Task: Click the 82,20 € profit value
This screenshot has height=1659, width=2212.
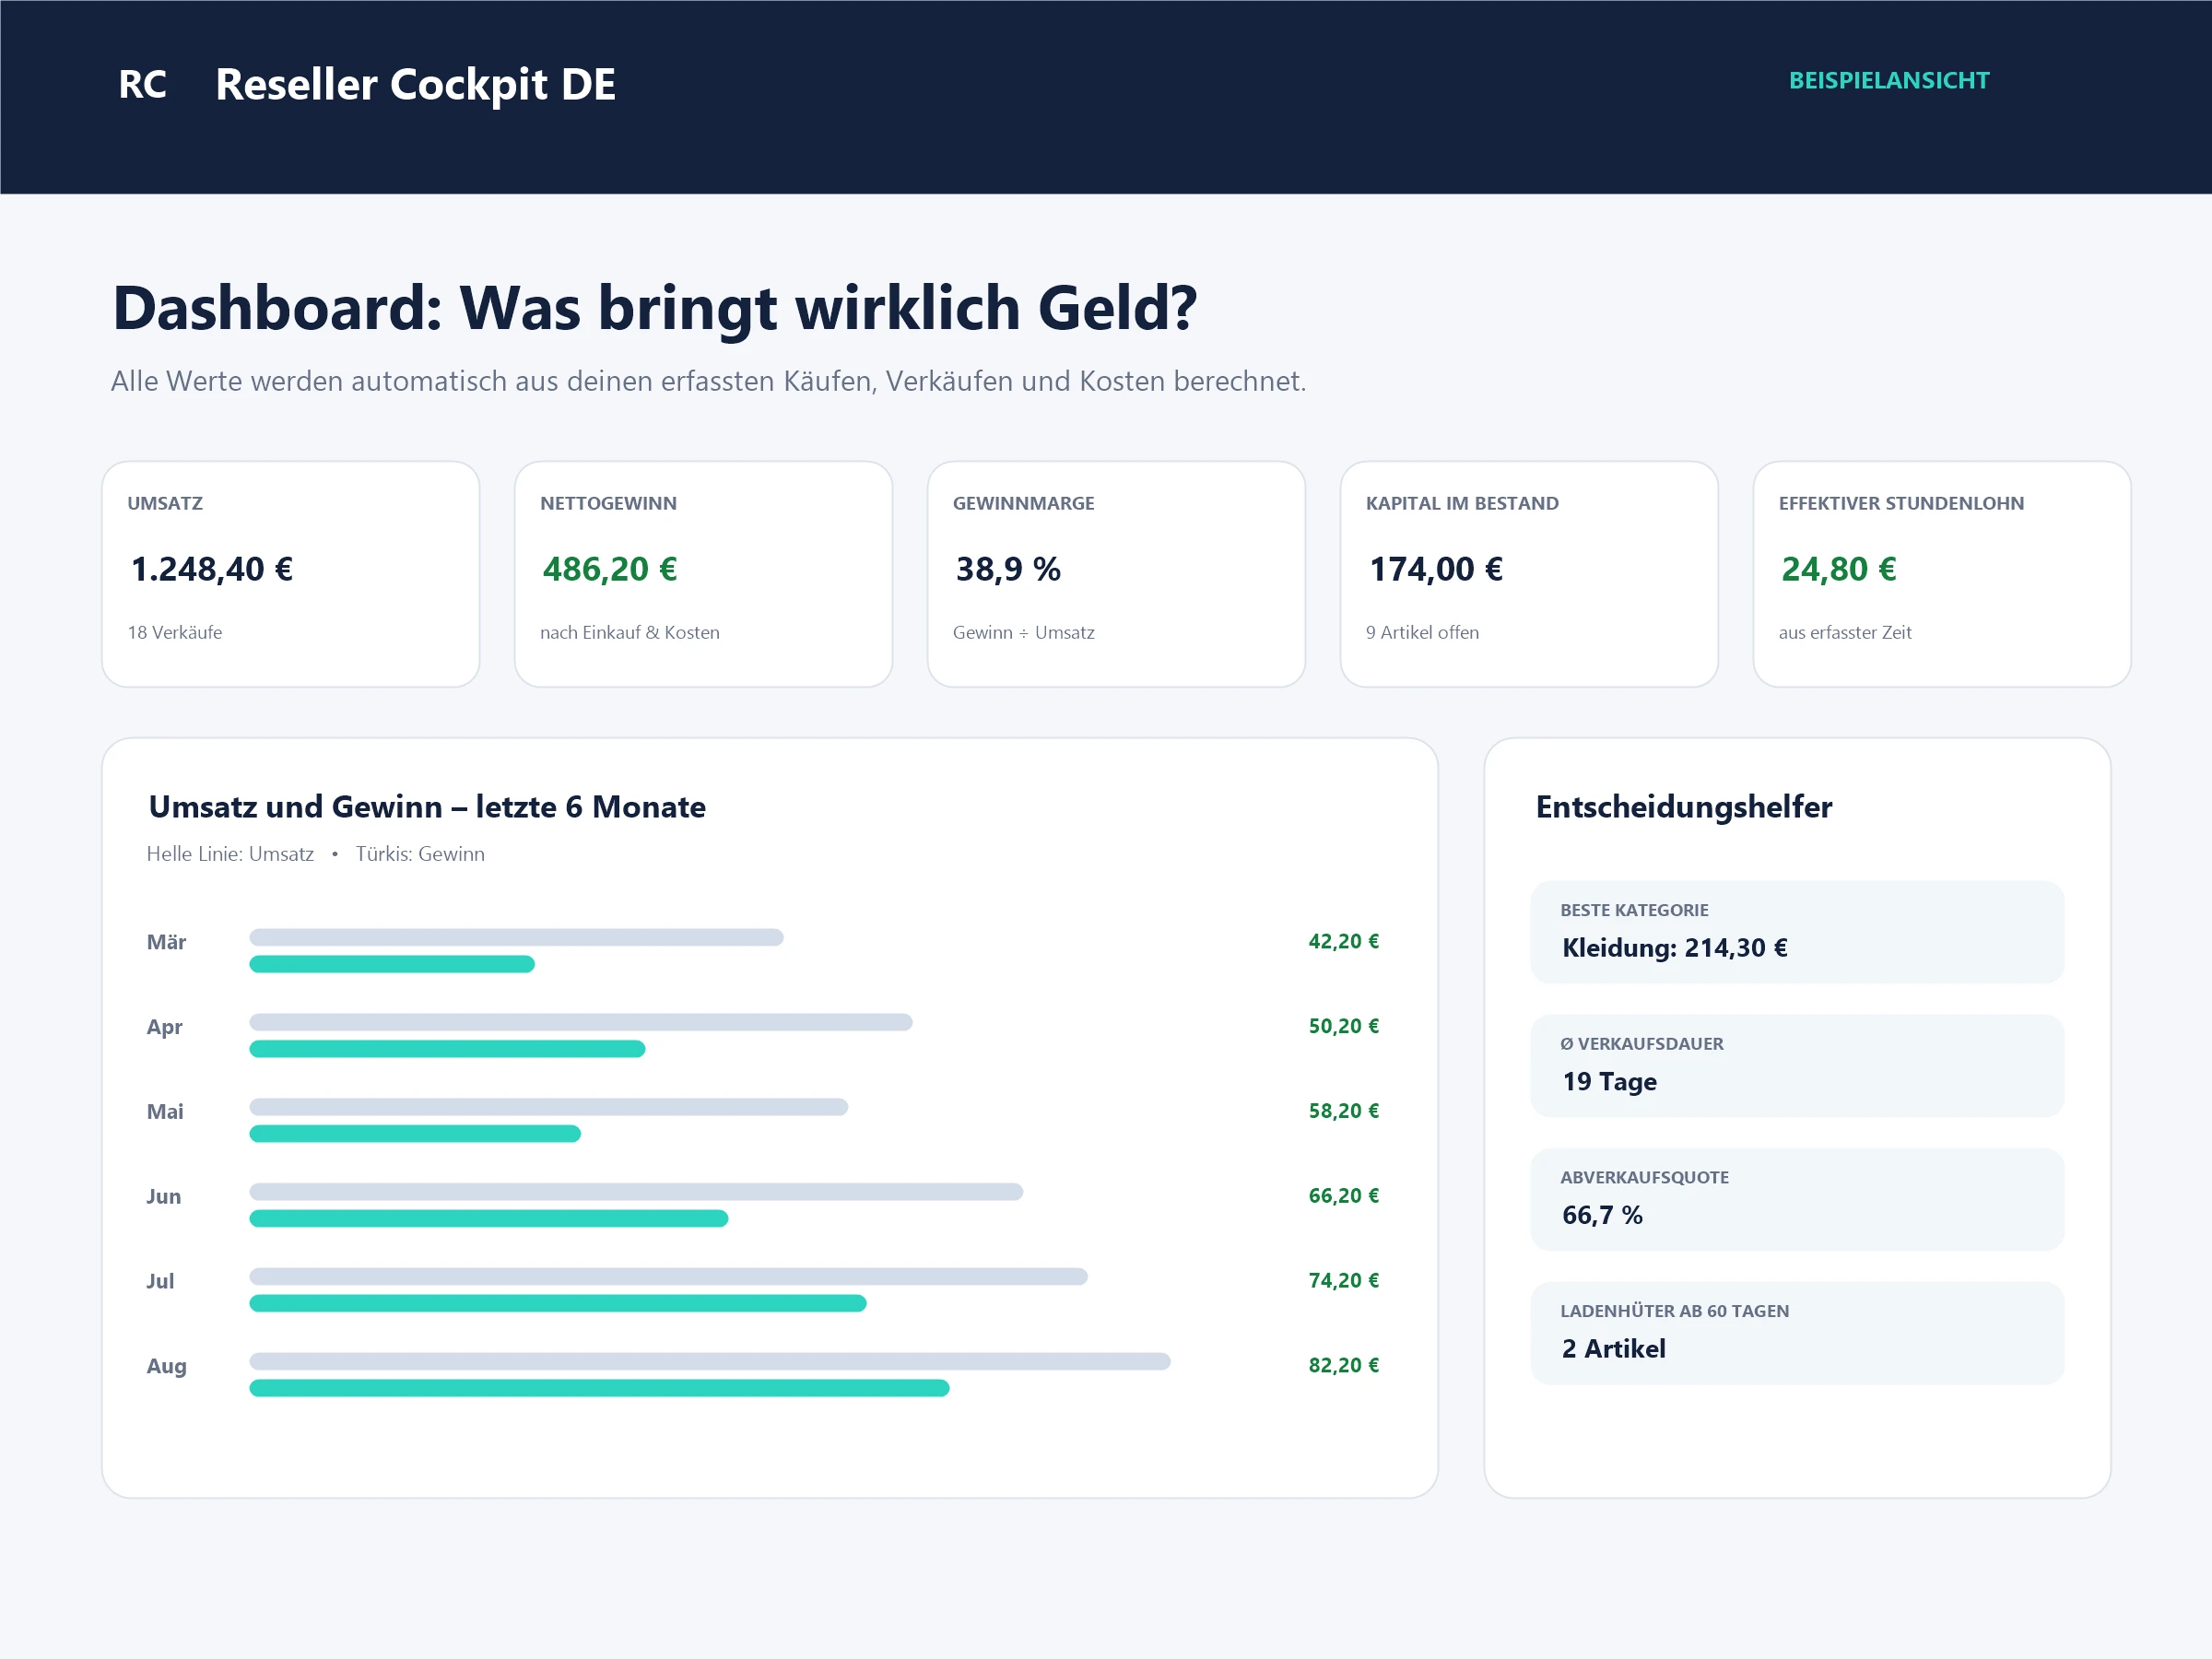Action: 1343,1367
